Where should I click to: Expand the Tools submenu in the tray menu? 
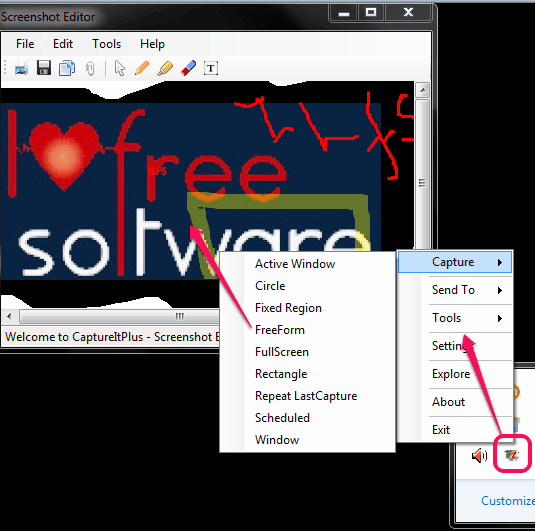pyautogui.click(x=455, y=318)
